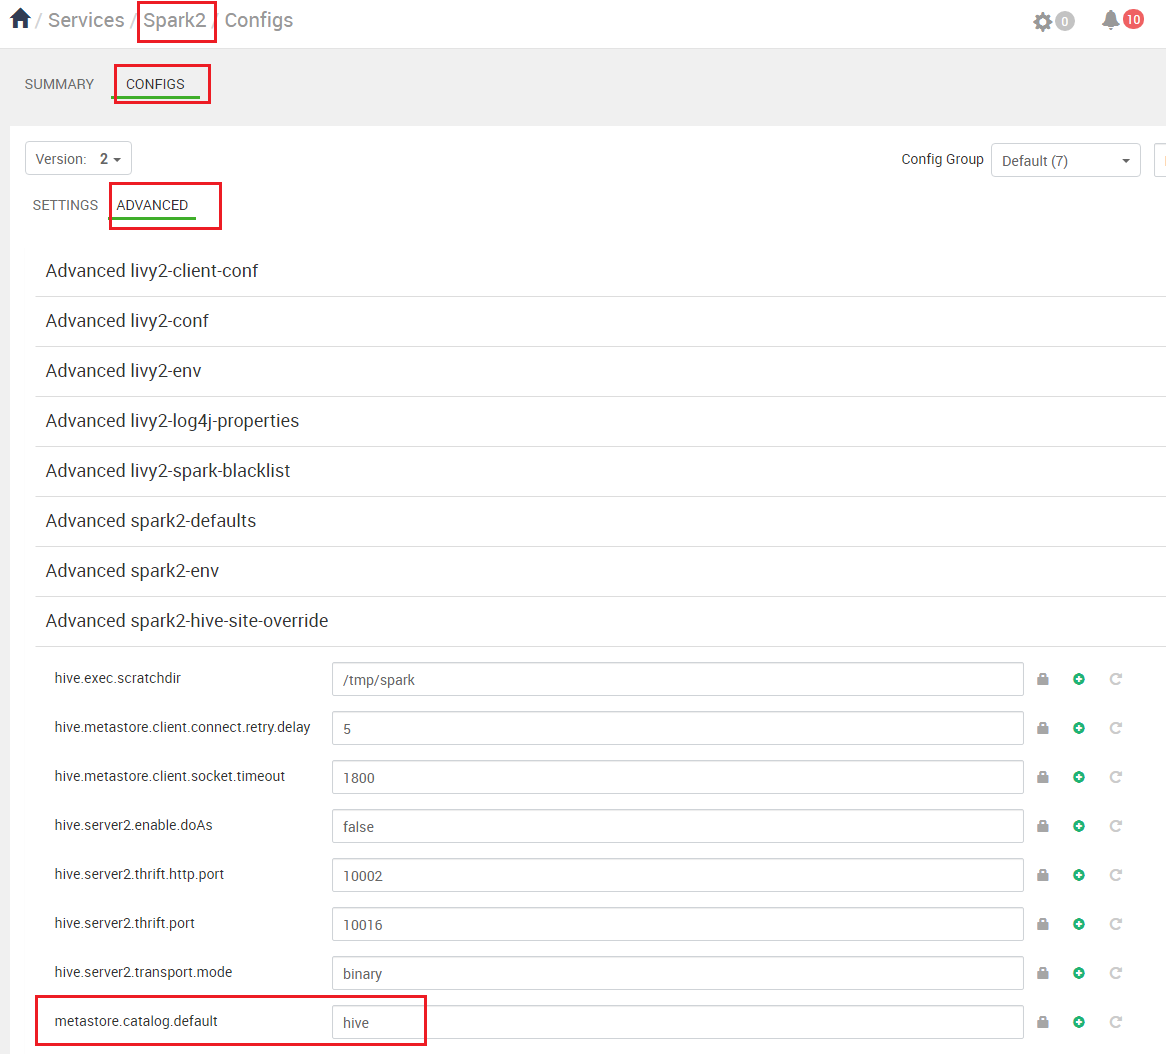1166x1054 pixels.
Task: Expand Advanced spark2-env section
Action: click(132, 571)
